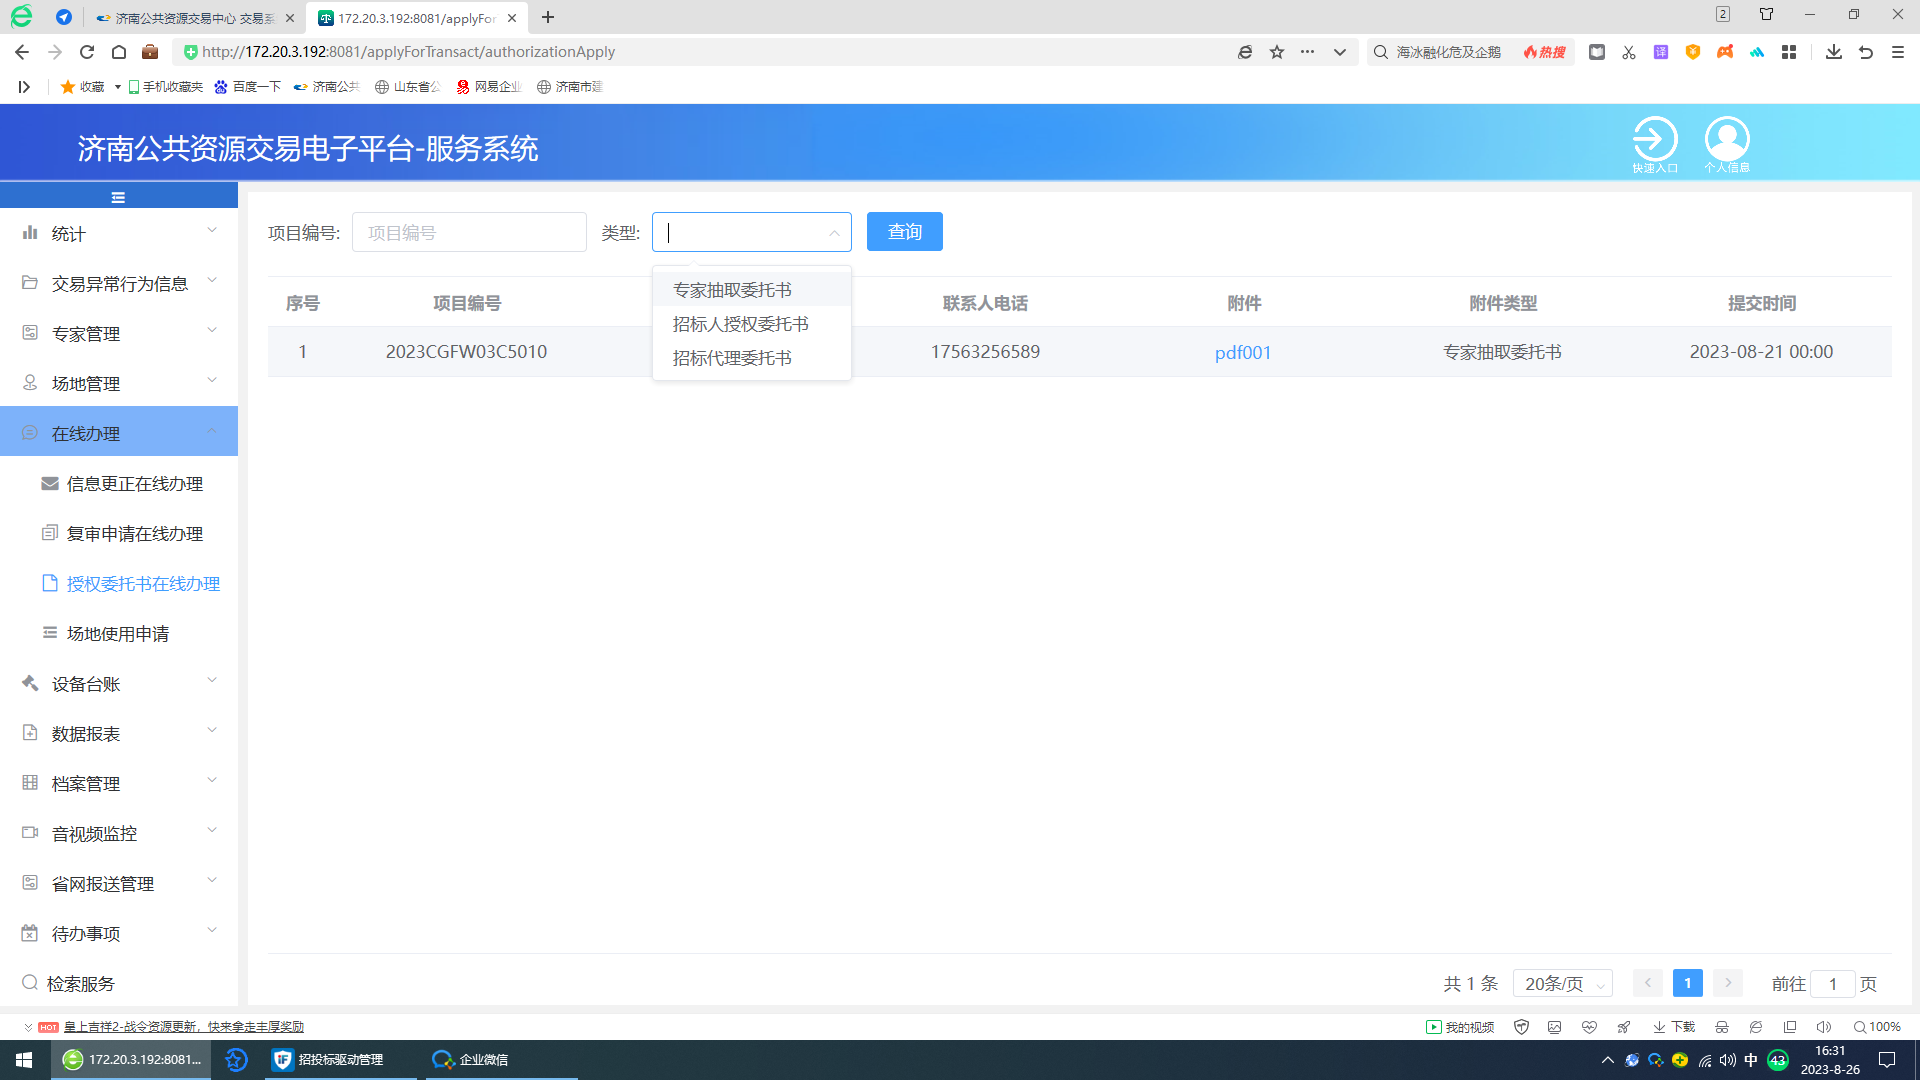
Task: Collapse sidebar using hamburger menu icon
Action: [118, 197]
